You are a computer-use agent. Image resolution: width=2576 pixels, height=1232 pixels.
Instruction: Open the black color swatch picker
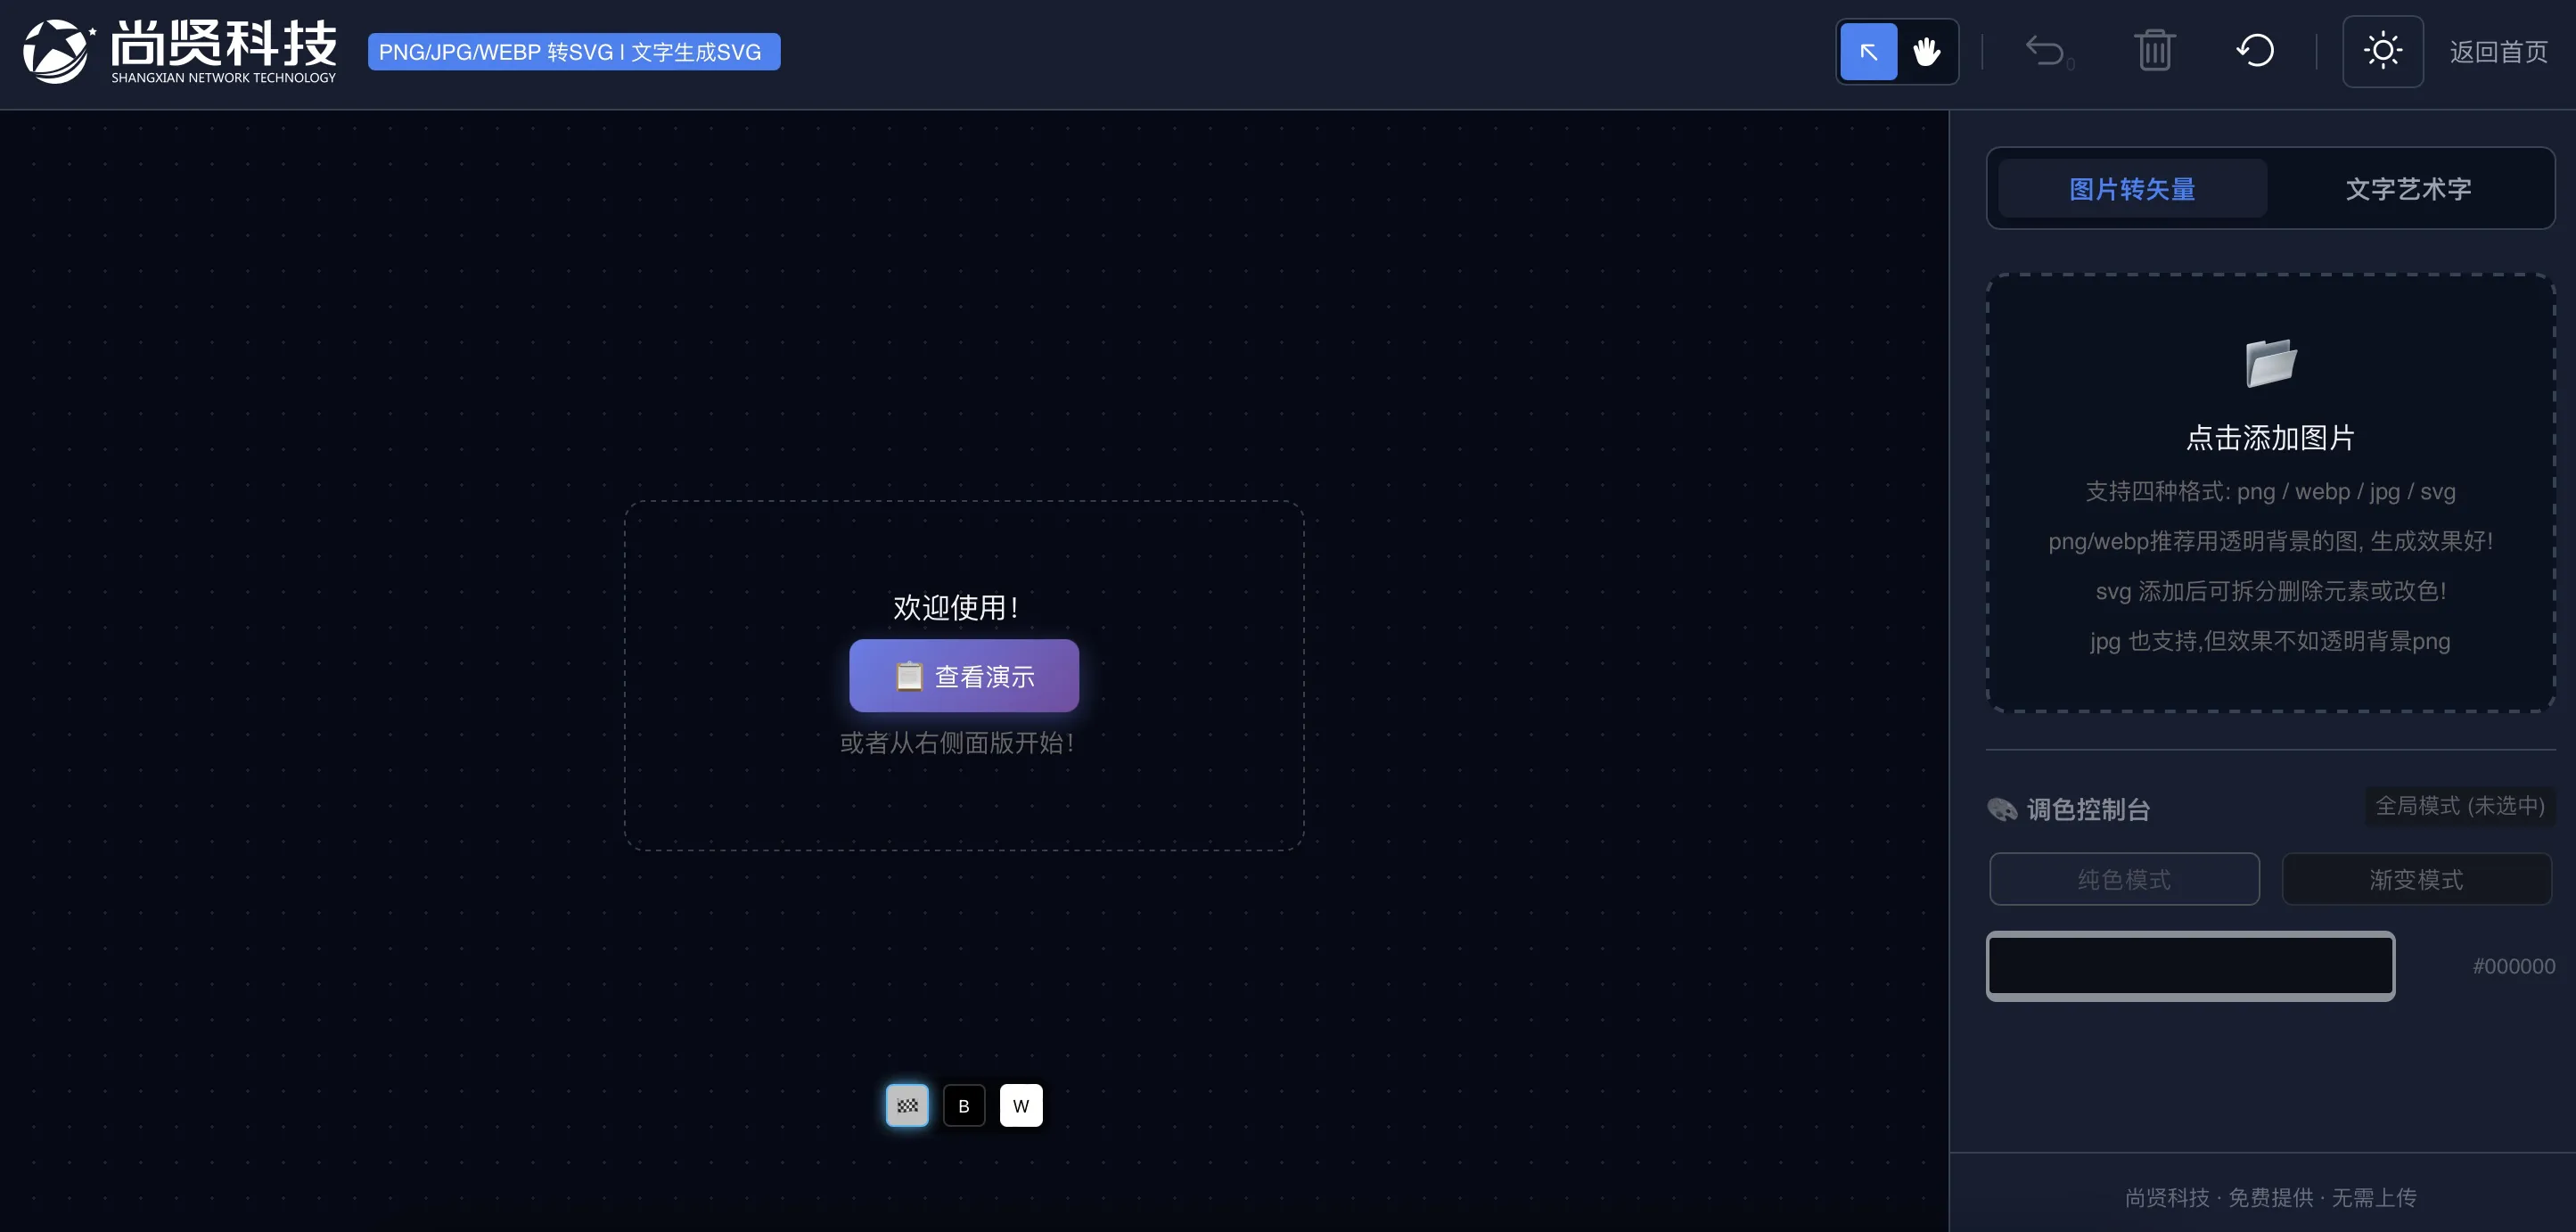pyautogui.click(x=2190, y=966)
